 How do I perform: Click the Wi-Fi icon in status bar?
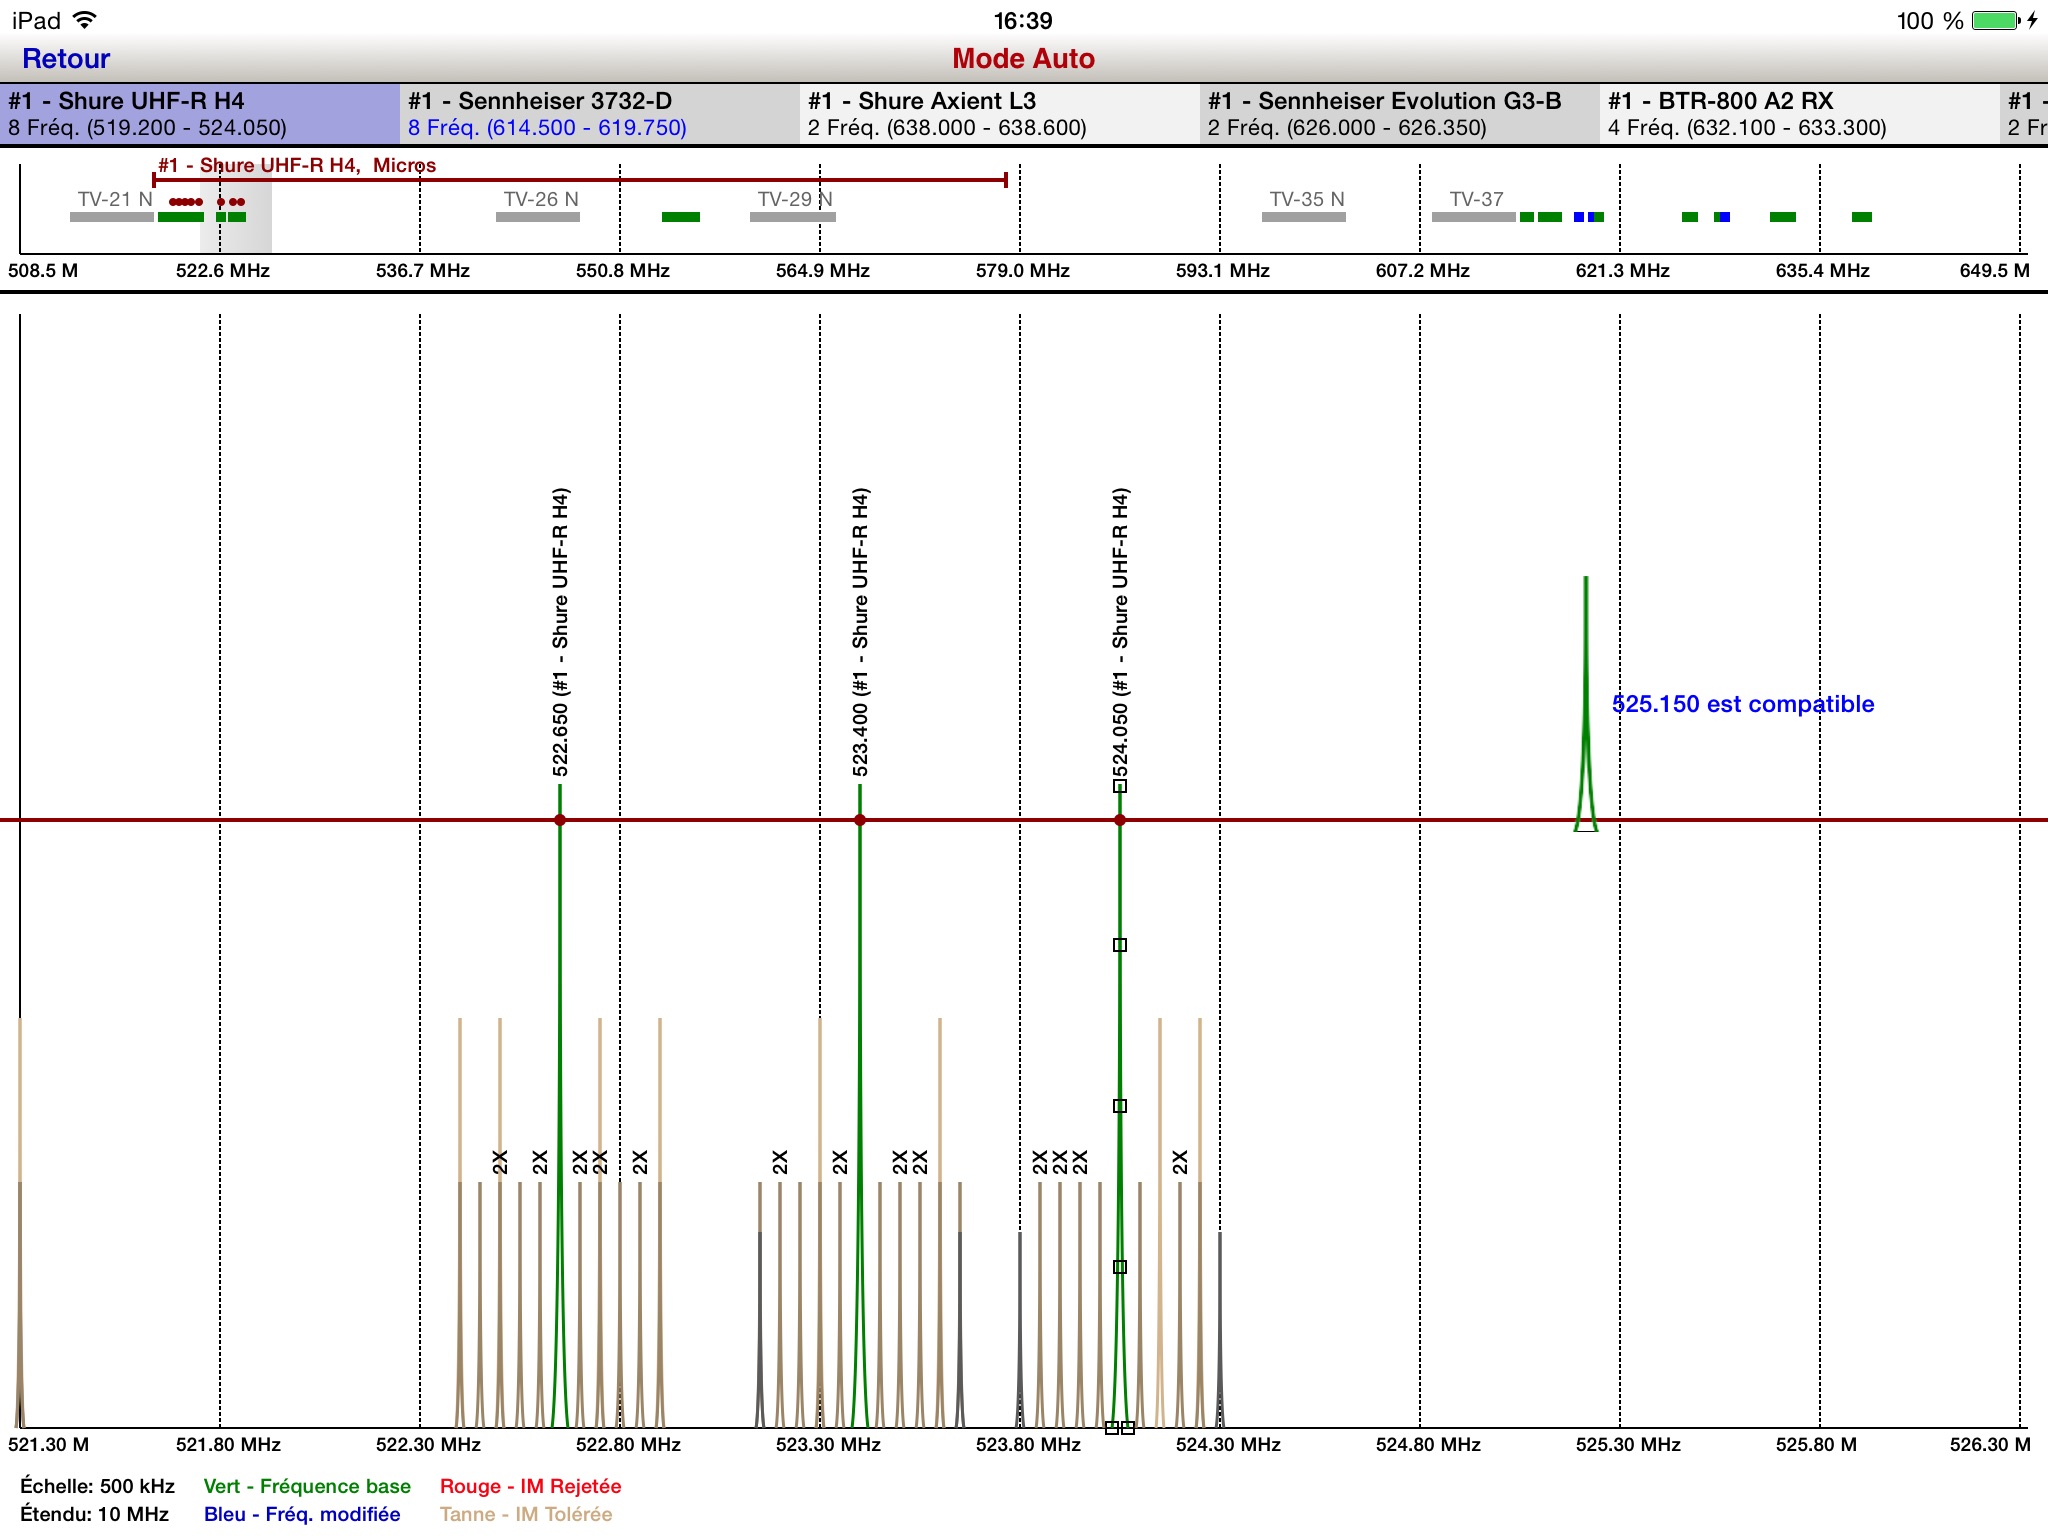(86, 19)
